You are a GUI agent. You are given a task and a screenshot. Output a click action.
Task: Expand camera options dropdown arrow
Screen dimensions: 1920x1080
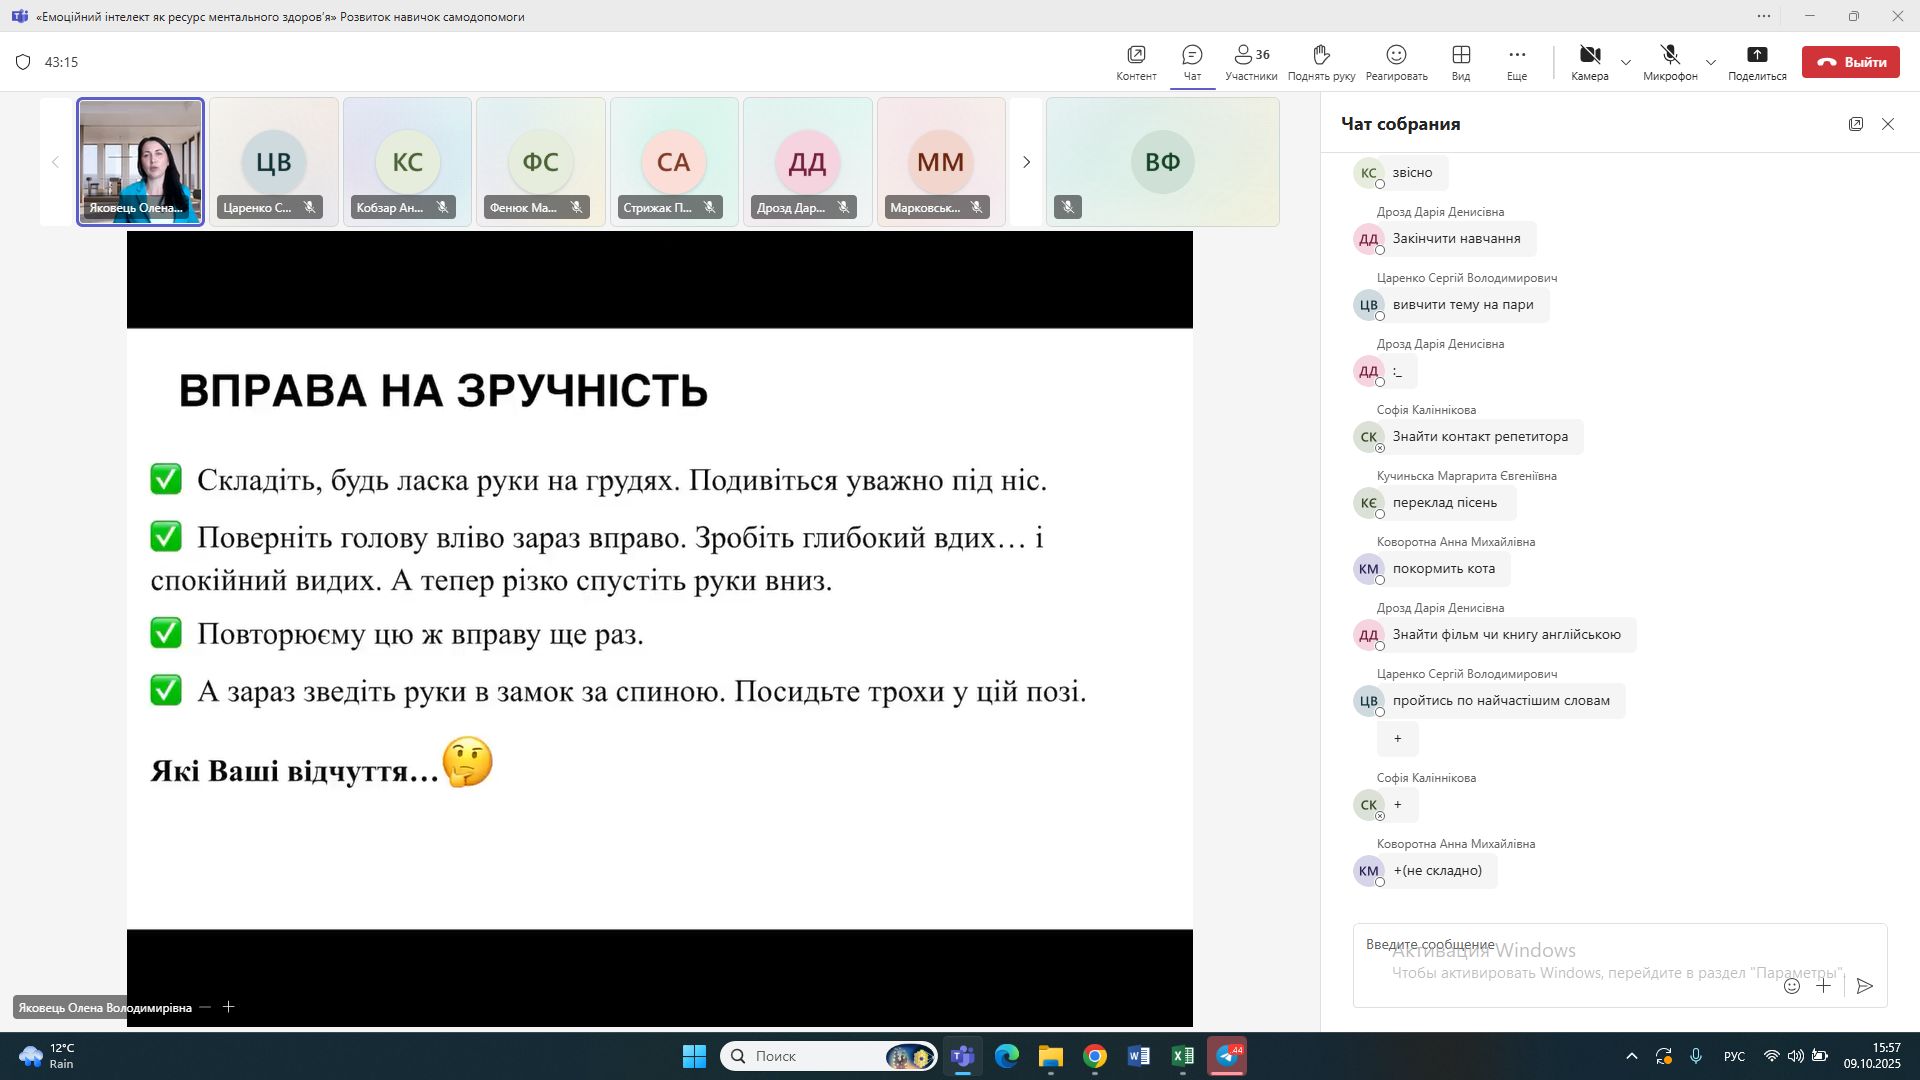[x=1626, y=62]
